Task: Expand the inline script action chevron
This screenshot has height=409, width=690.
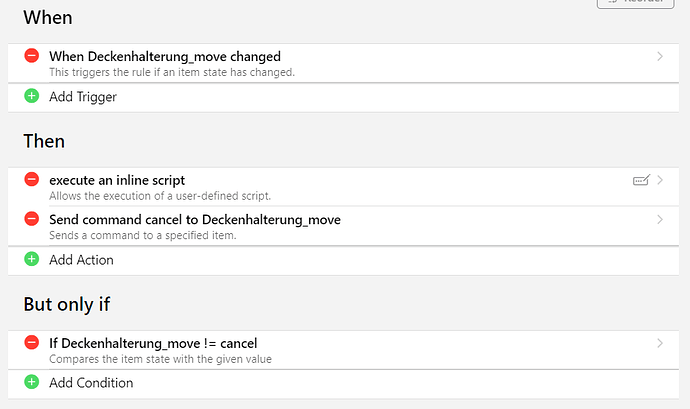Action: (660, 180)
